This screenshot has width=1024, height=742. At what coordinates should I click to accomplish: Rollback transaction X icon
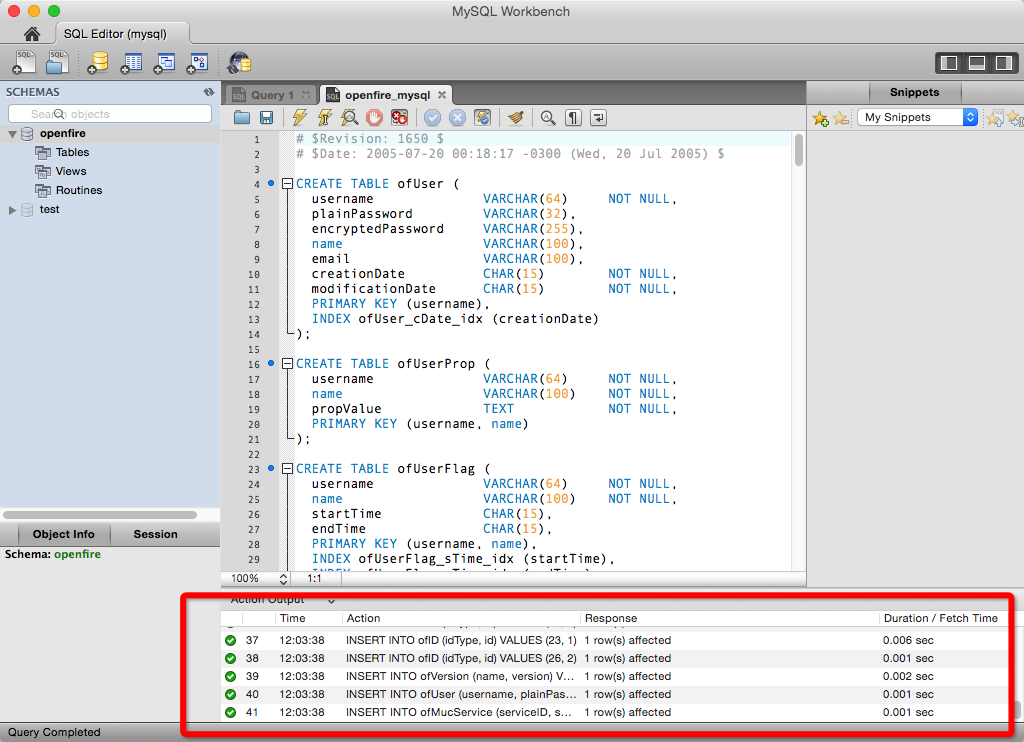pos(457,118)
